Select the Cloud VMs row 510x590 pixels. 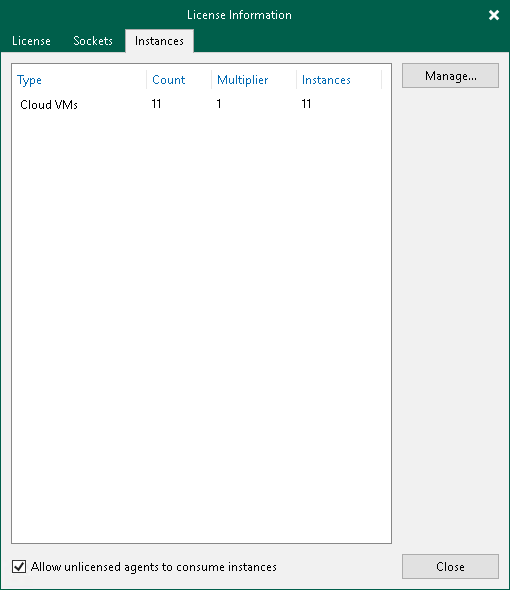[201, 104]
